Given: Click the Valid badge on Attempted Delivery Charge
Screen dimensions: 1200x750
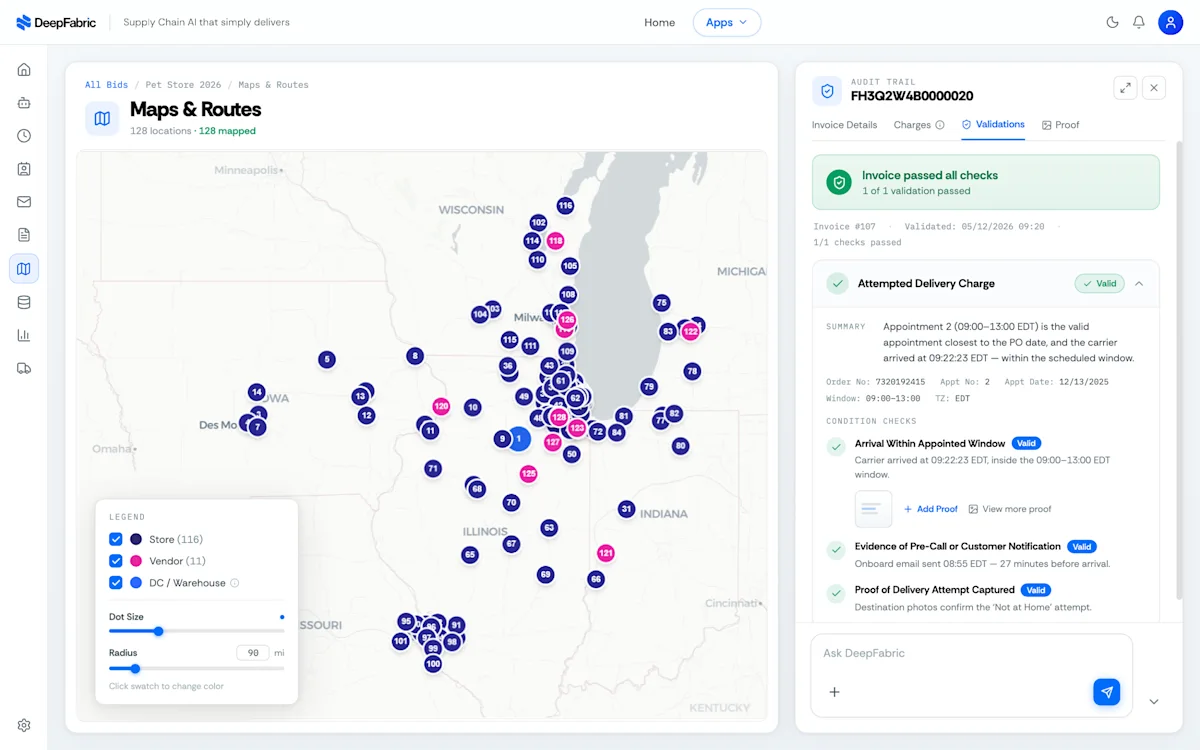Looking at the screenshot, I should pos(1099,284).
